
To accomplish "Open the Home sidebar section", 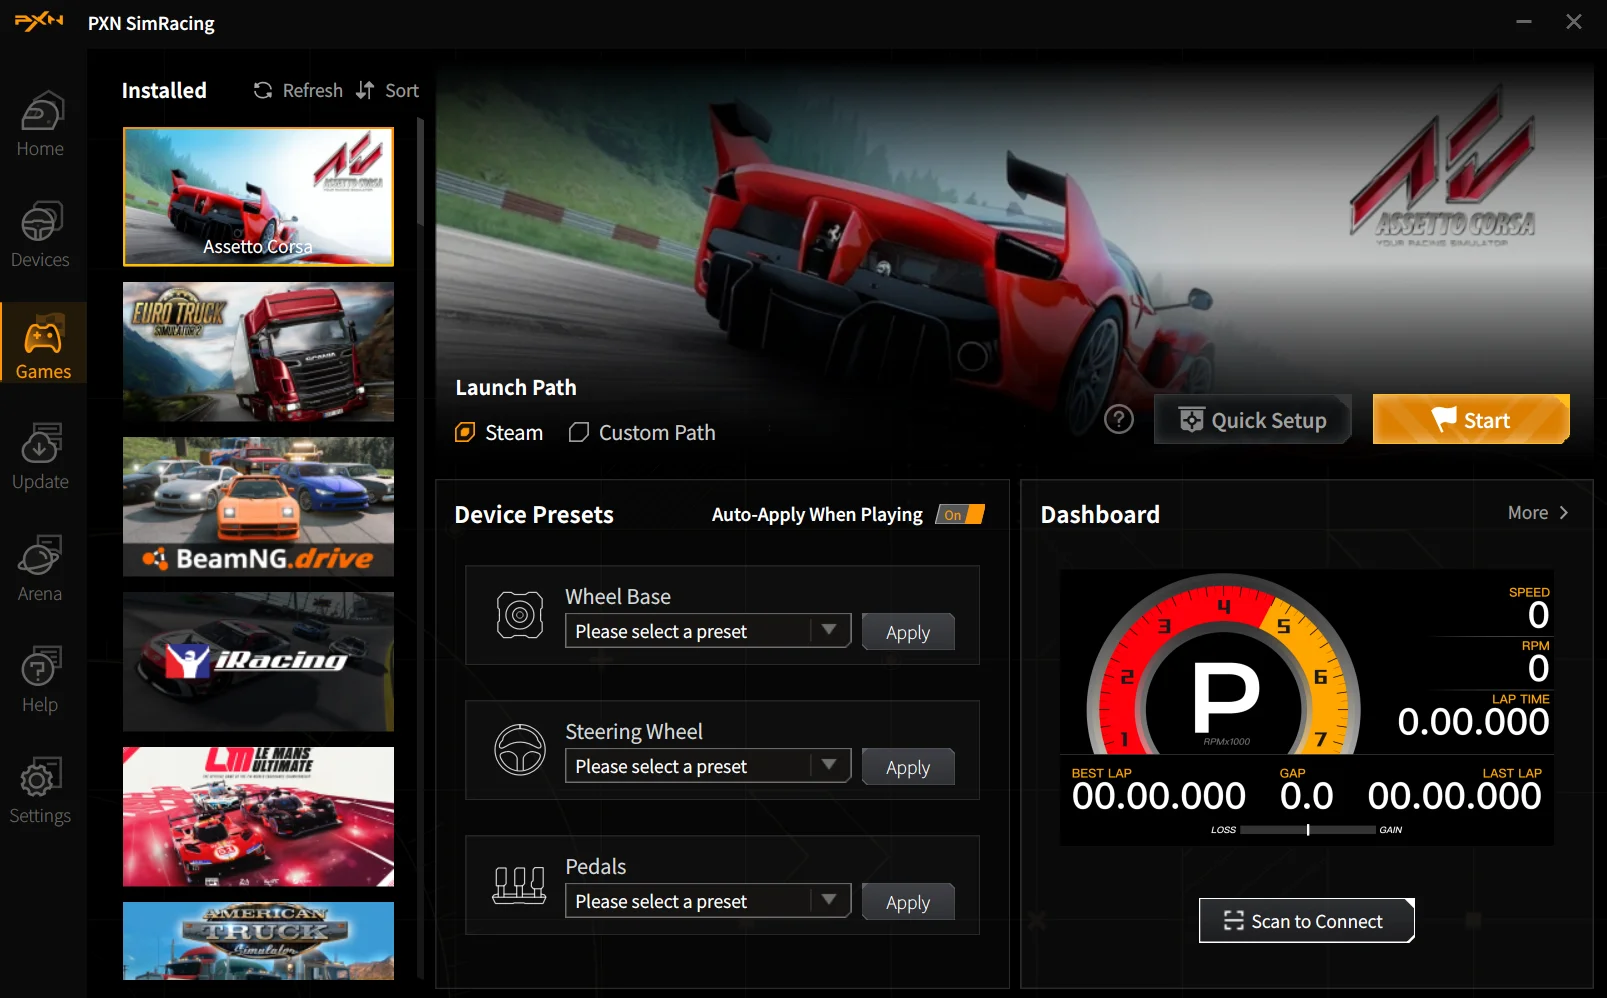I will pos(40,125).
